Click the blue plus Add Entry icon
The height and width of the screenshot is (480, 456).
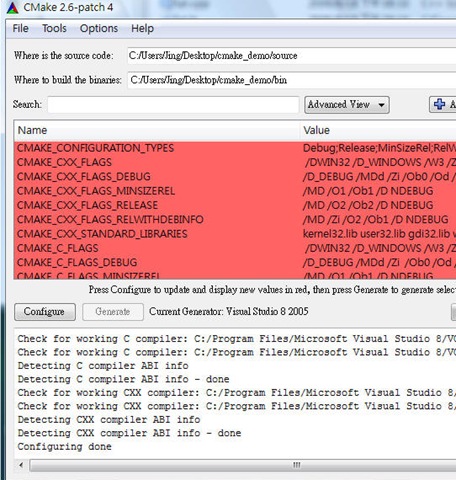(439, 104)
